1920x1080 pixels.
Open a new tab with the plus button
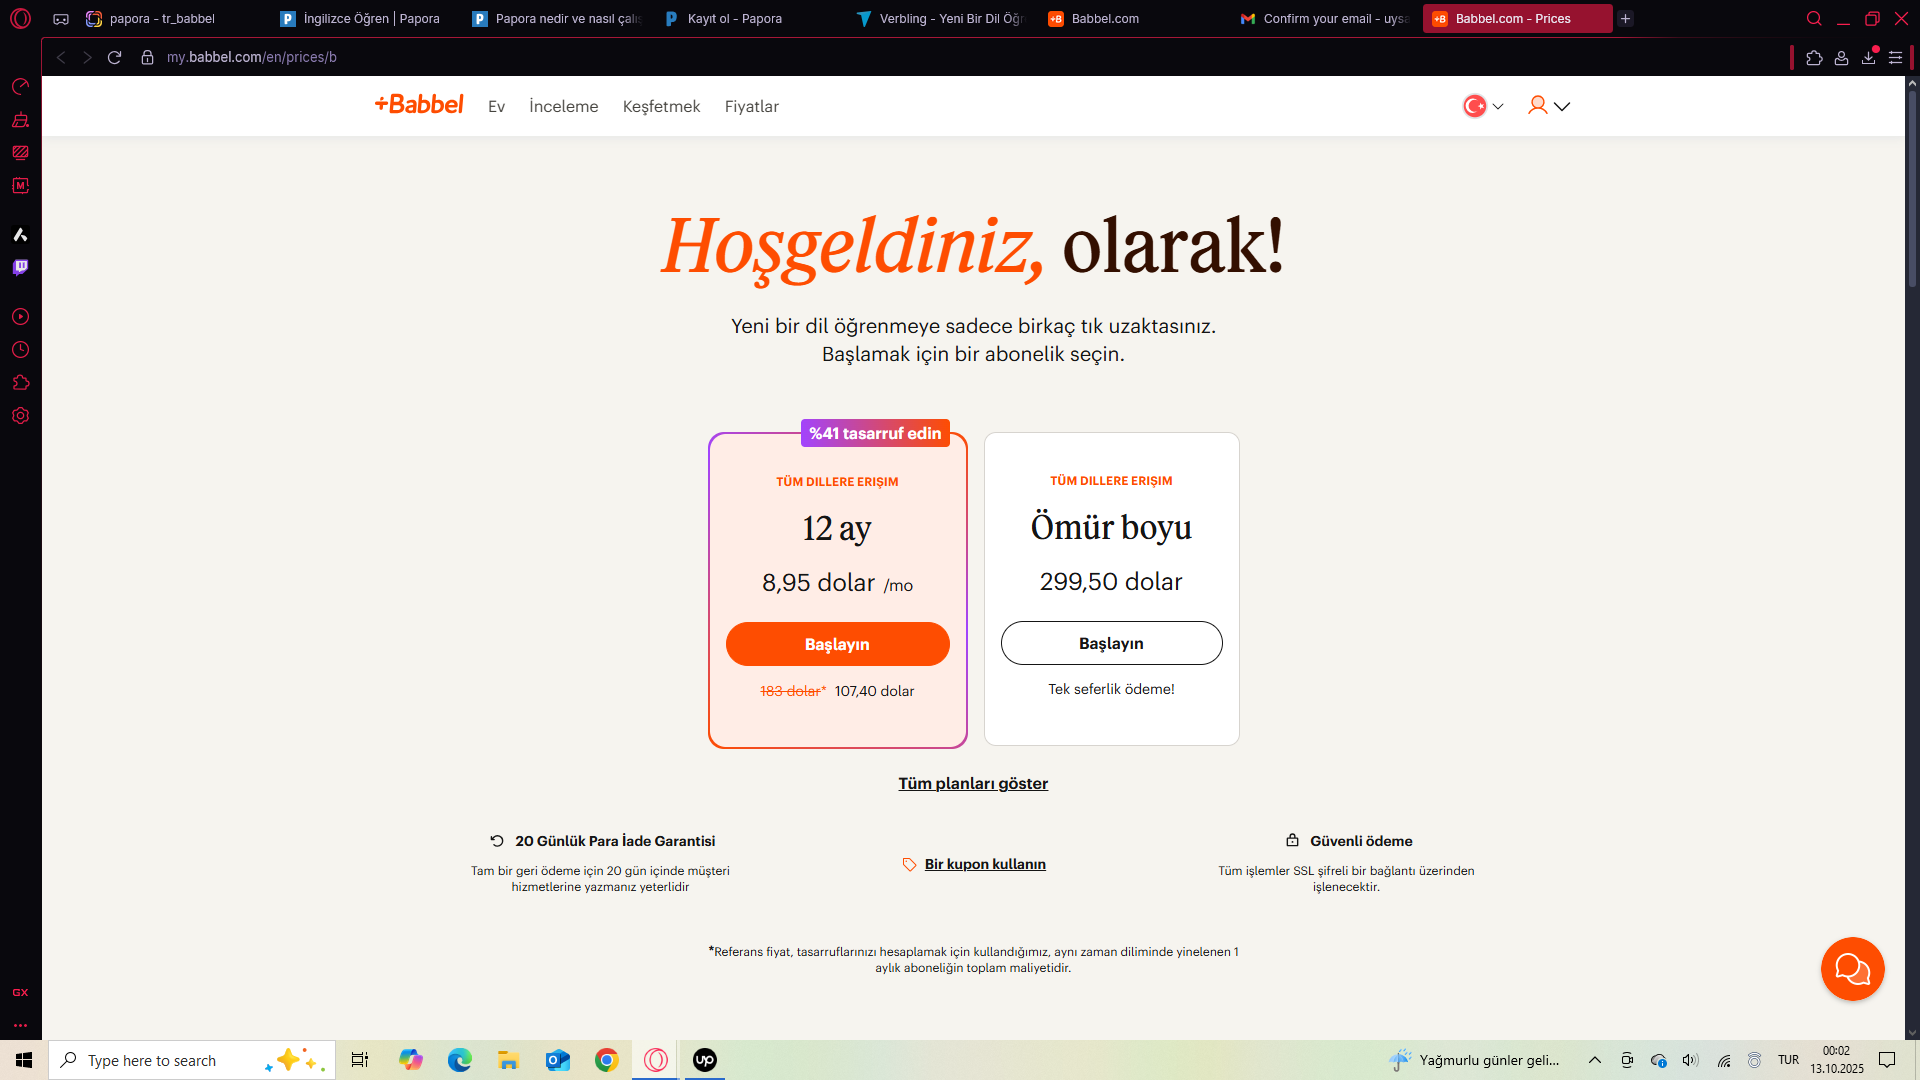pos(1626,18)
